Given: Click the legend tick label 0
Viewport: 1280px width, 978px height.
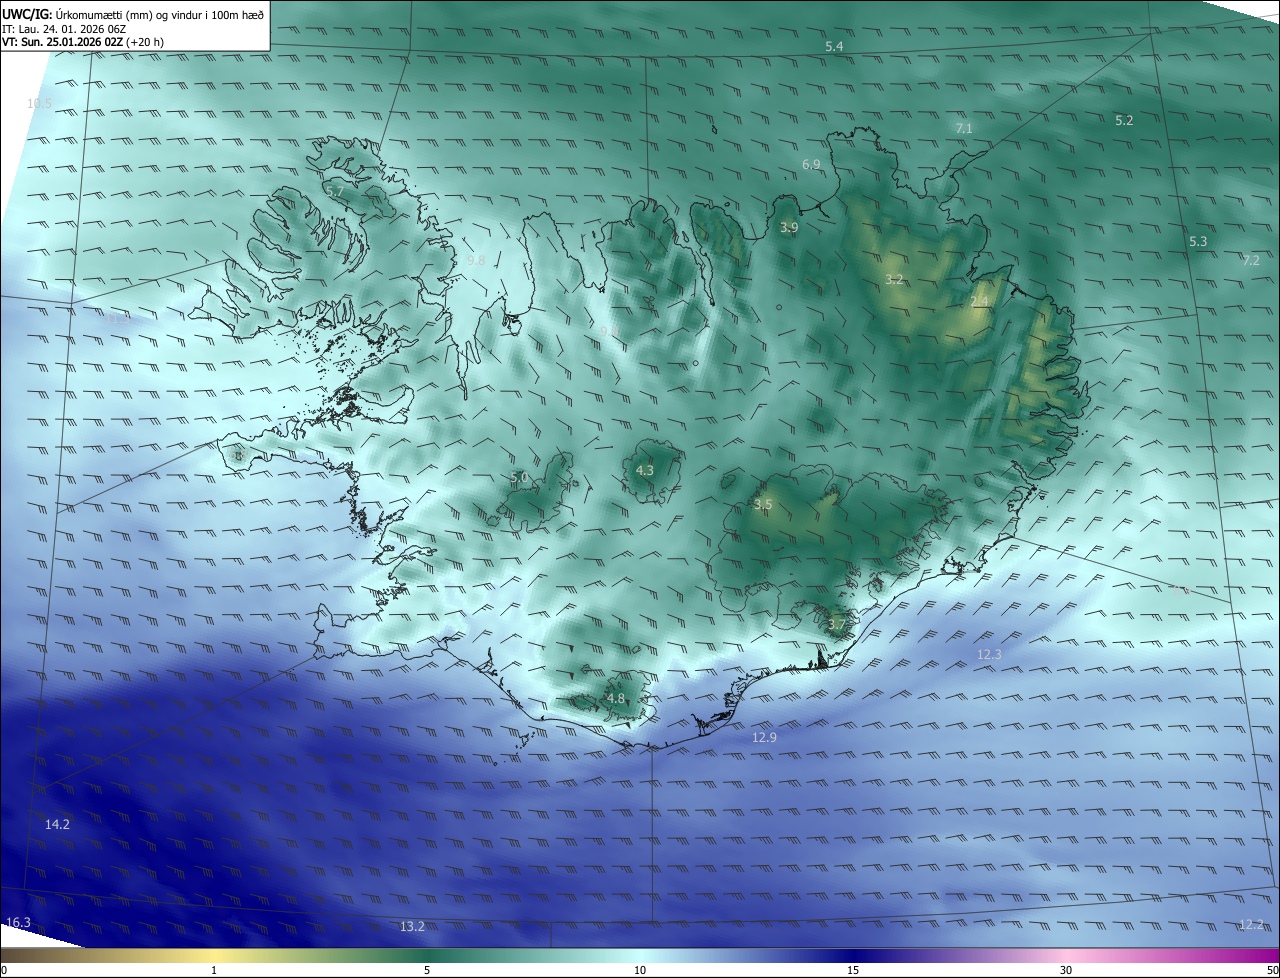Looking at the screenshot, I should click(x=3, y=970).
